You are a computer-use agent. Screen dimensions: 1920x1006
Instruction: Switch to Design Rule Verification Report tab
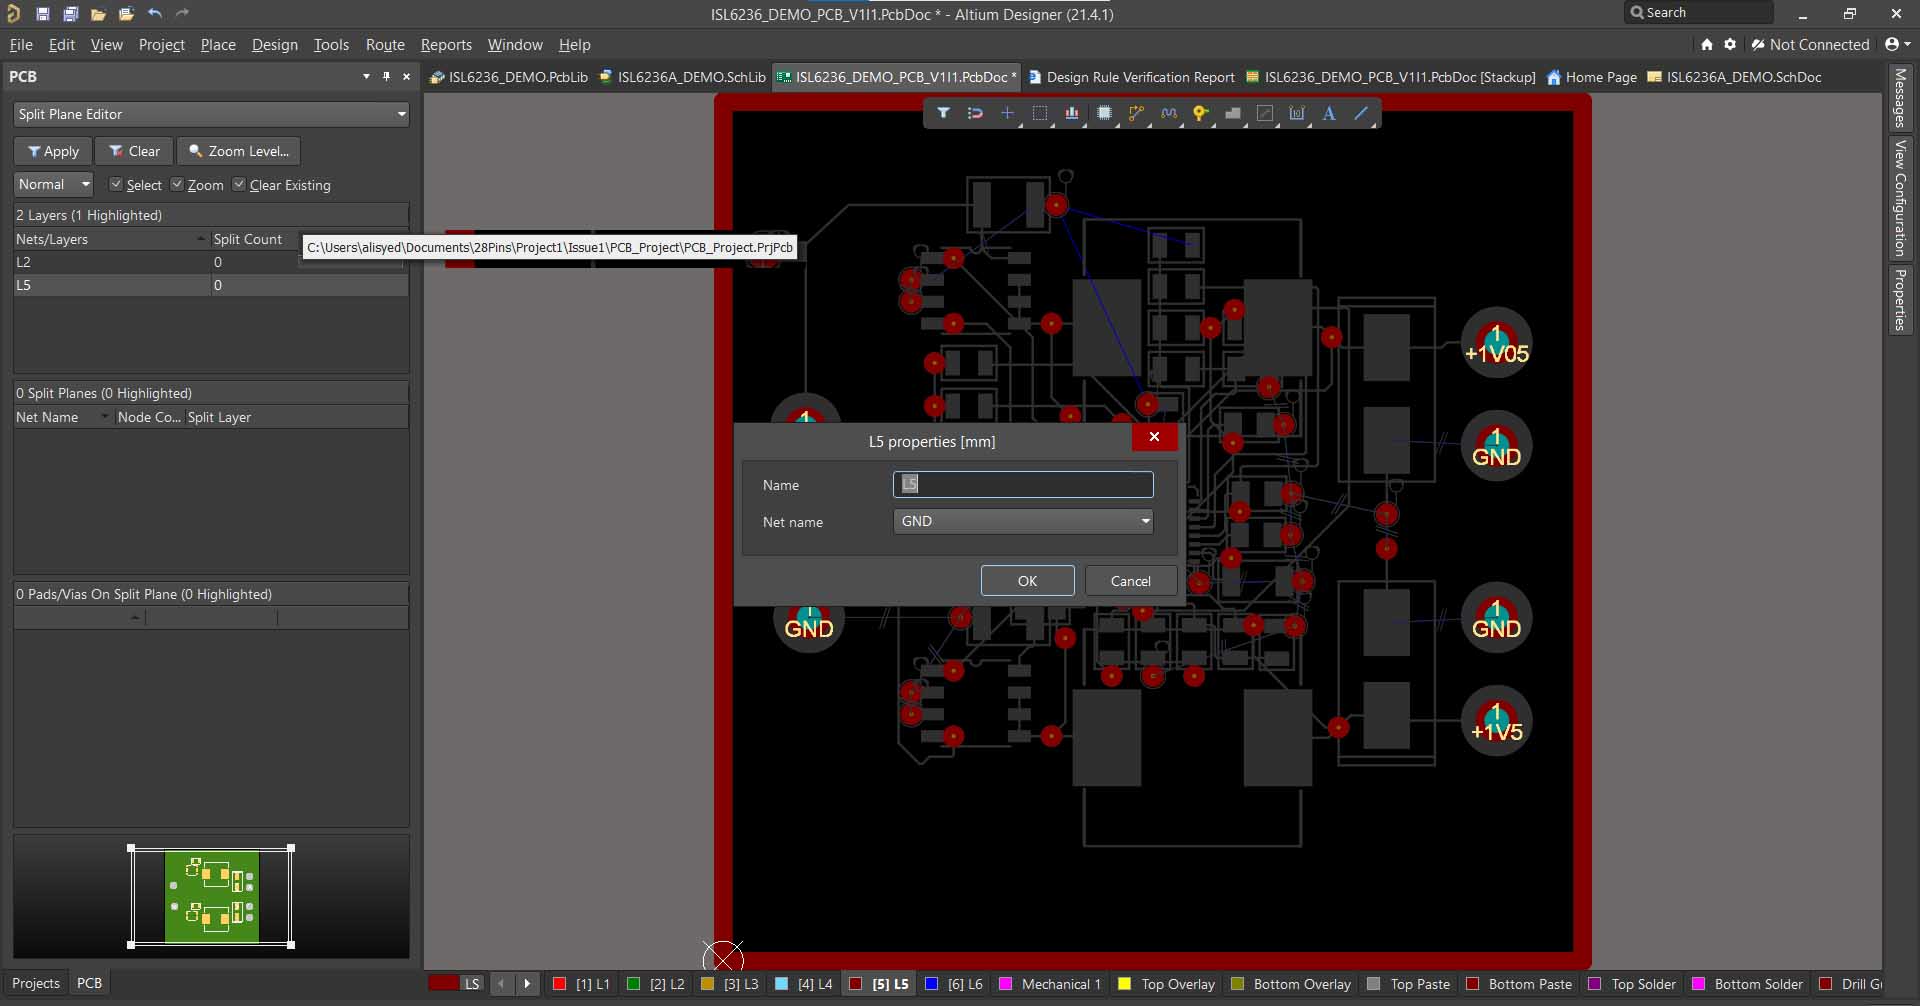(1139, 77)
